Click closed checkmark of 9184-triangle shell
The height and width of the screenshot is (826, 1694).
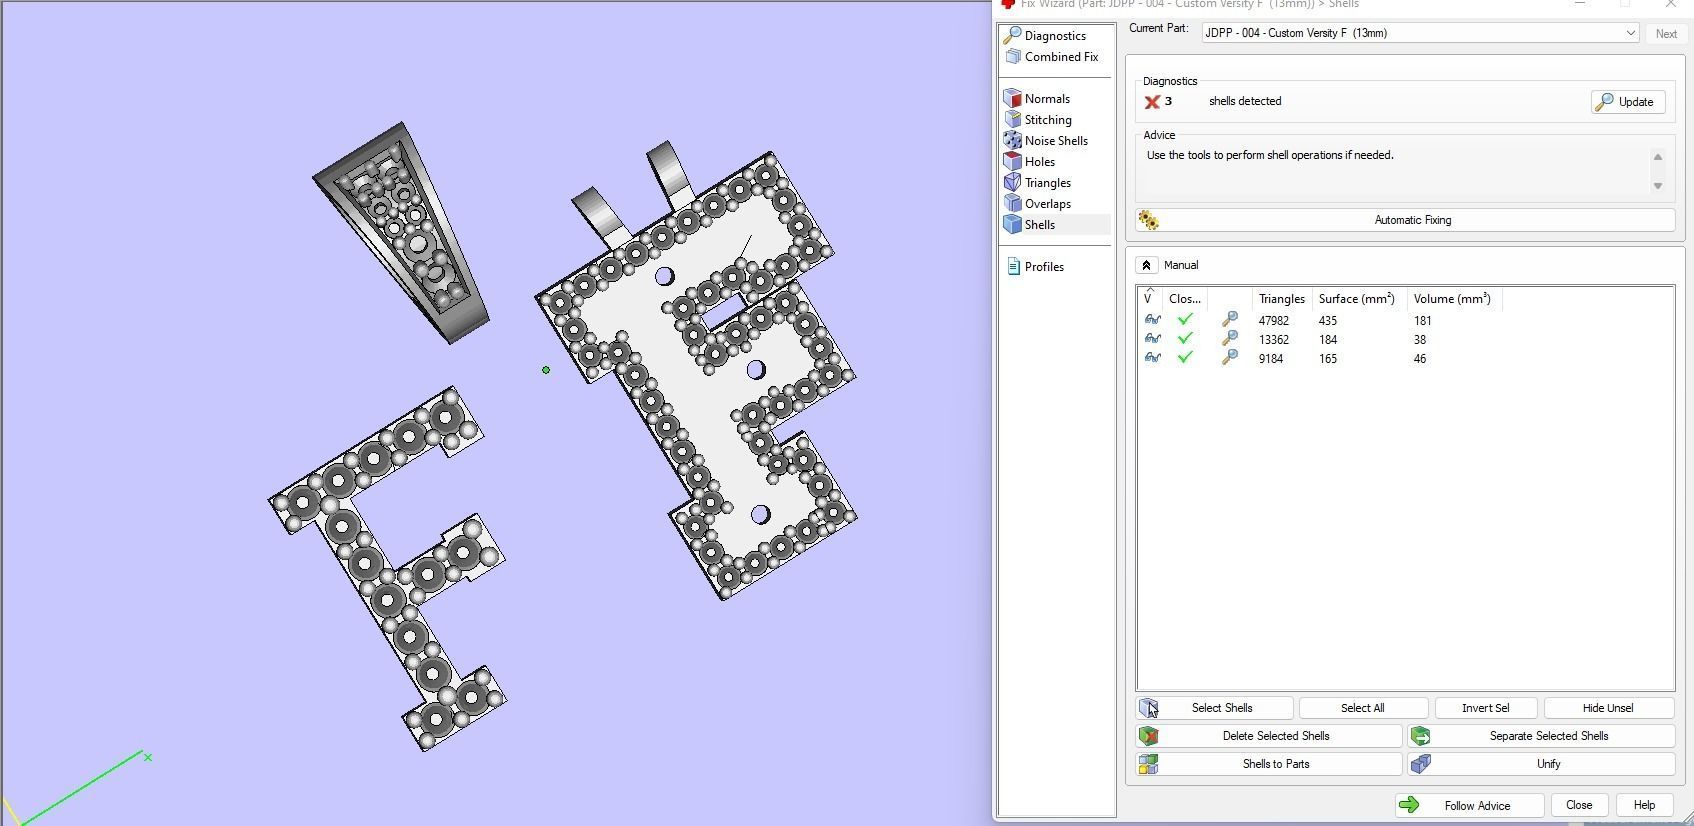point(1185,358)
